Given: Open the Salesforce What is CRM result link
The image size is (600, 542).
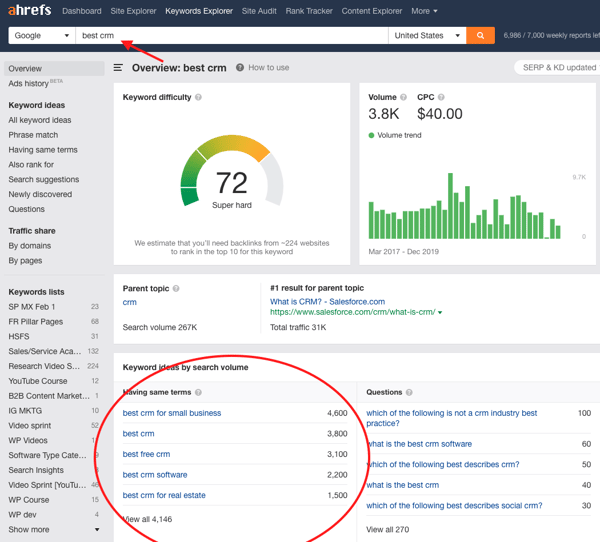Looking at the screenshot, I should [x=327, y=301].
